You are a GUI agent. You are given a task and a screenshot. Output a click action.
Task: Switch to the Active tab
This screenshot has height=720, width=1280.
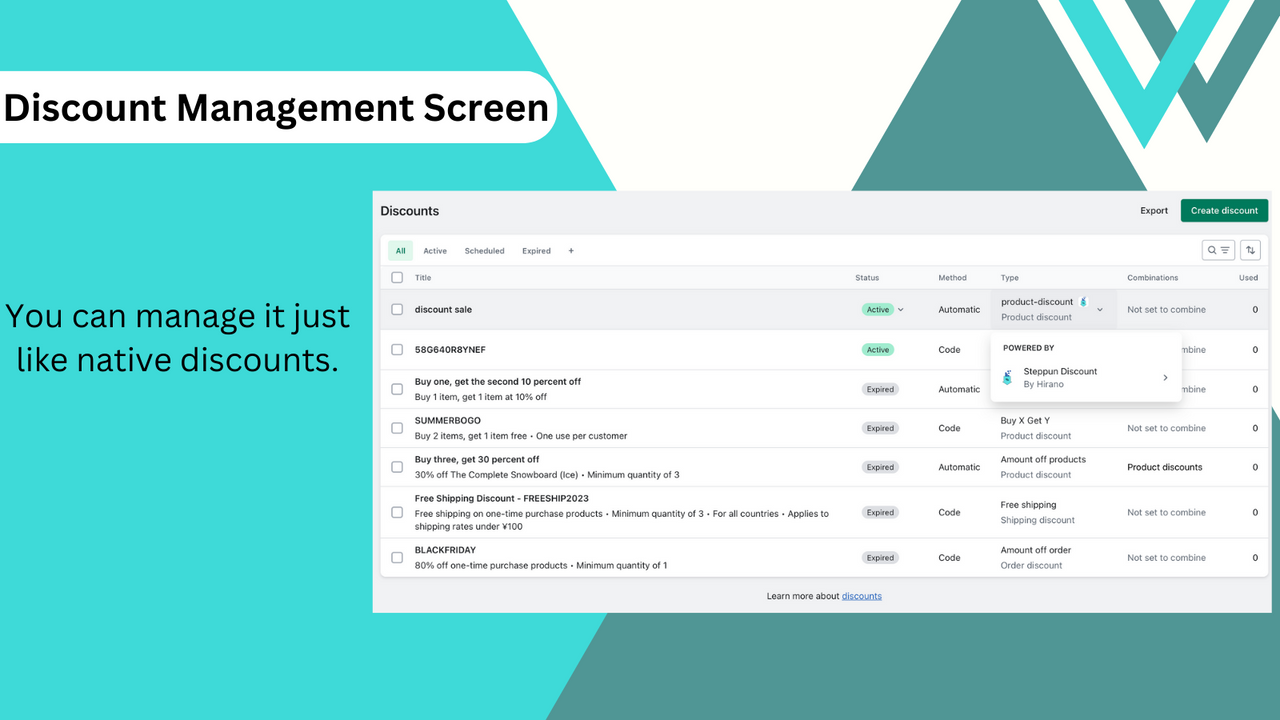point(435,250)
